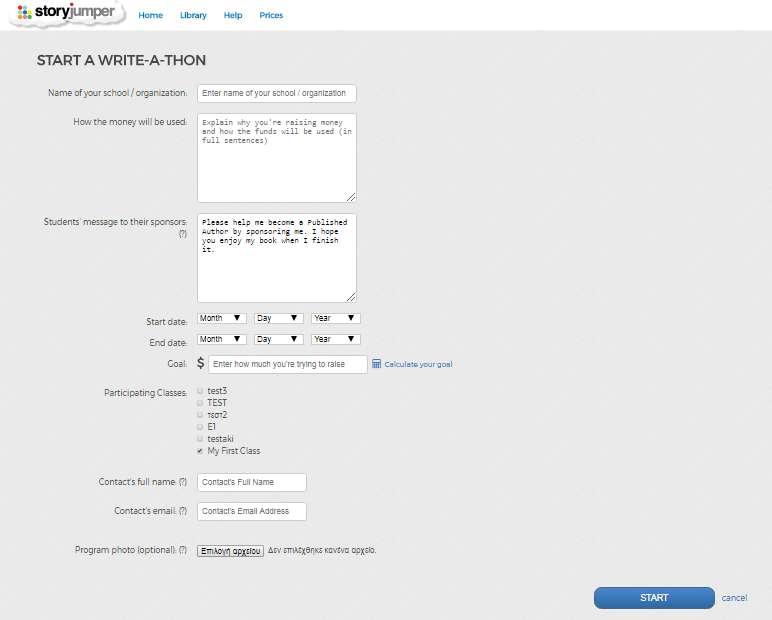Open the Start date Year dropdown
Viewport: 772px width, 620px height.
[336, 318]
